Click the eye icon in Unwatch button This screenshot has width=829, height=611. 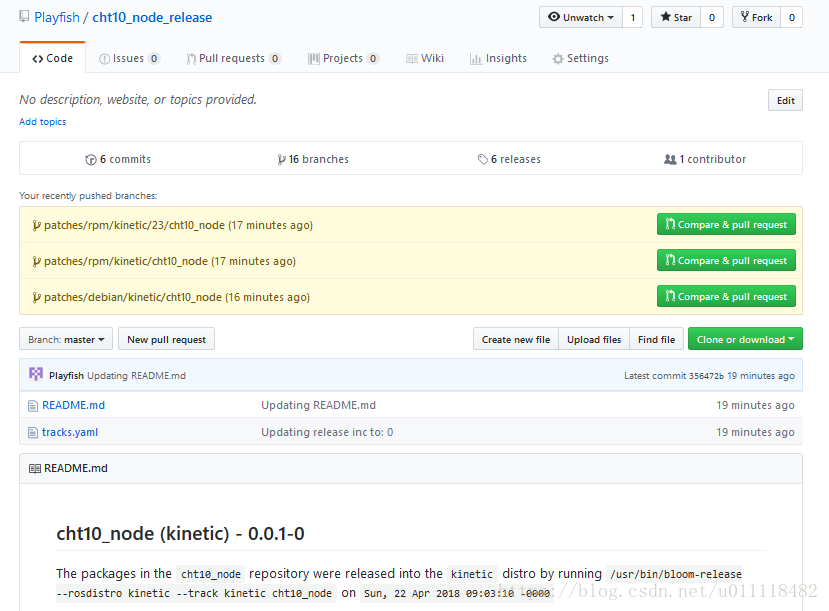coord(554,17)
